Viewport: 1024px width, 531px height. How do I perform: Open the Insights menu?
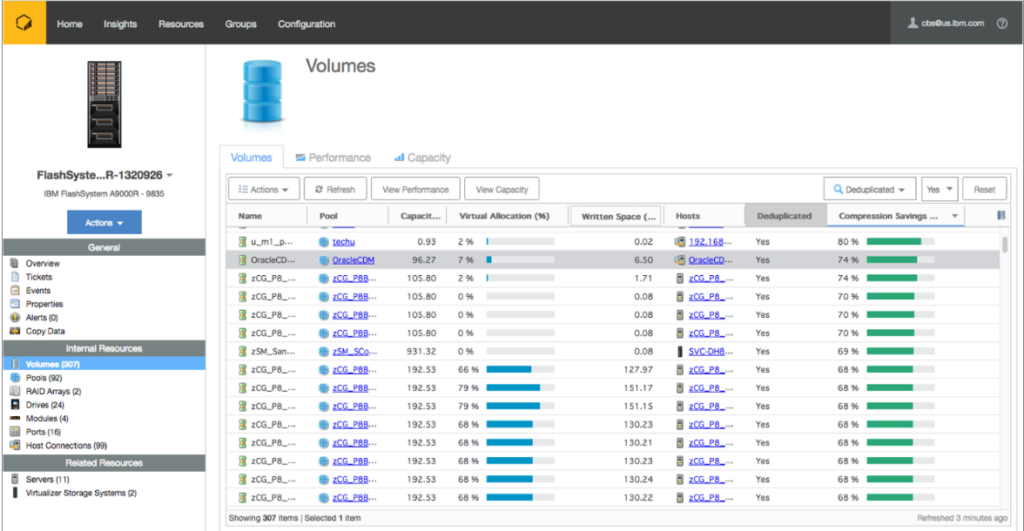click(120, 24)
